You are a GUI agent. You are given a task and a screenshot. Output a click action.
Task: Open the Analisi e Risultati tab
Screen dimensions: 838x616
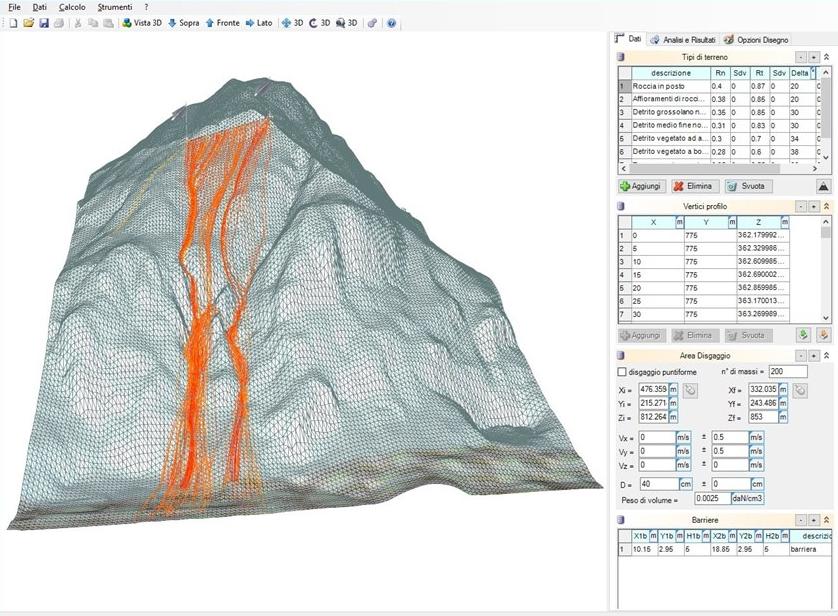[682, 39]
